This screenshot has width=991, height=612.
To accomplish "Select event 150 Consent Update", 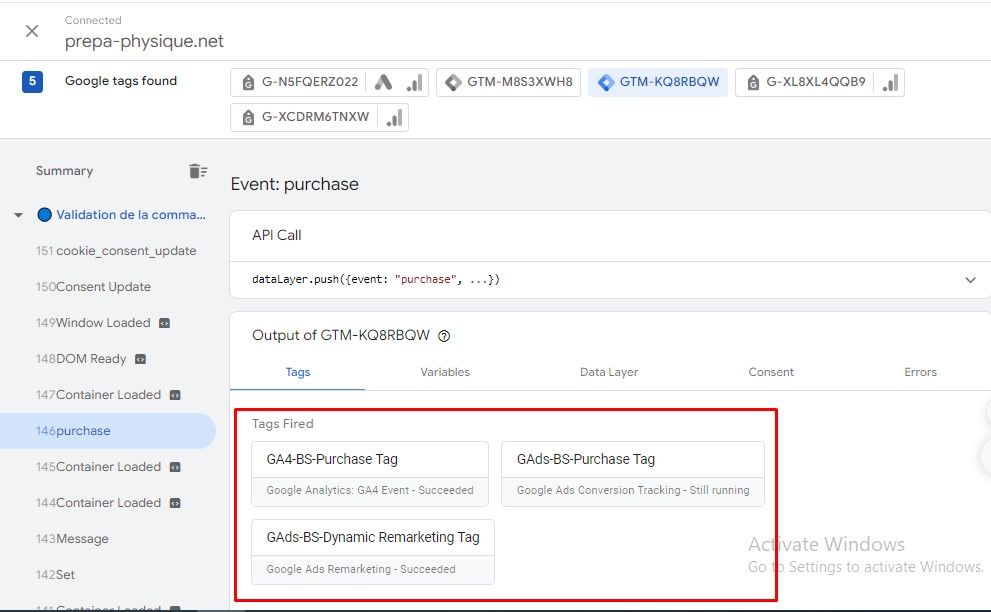I will pyautogui.click(x=94, y=287).
